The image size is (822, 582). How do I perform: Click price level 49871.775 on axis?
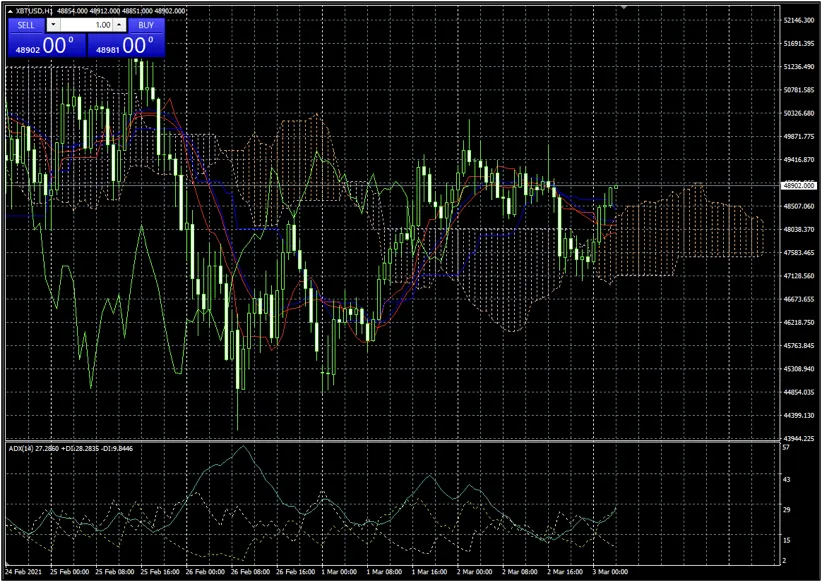(799, 137)
